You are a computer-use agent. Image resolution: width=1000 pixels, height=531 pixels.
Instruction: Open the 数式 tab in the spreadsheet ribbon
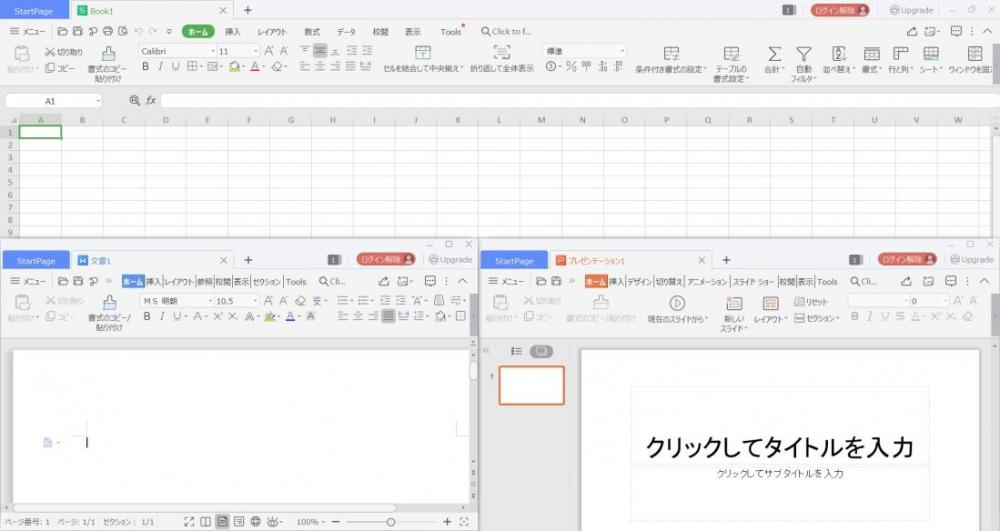tap(312, 32)
